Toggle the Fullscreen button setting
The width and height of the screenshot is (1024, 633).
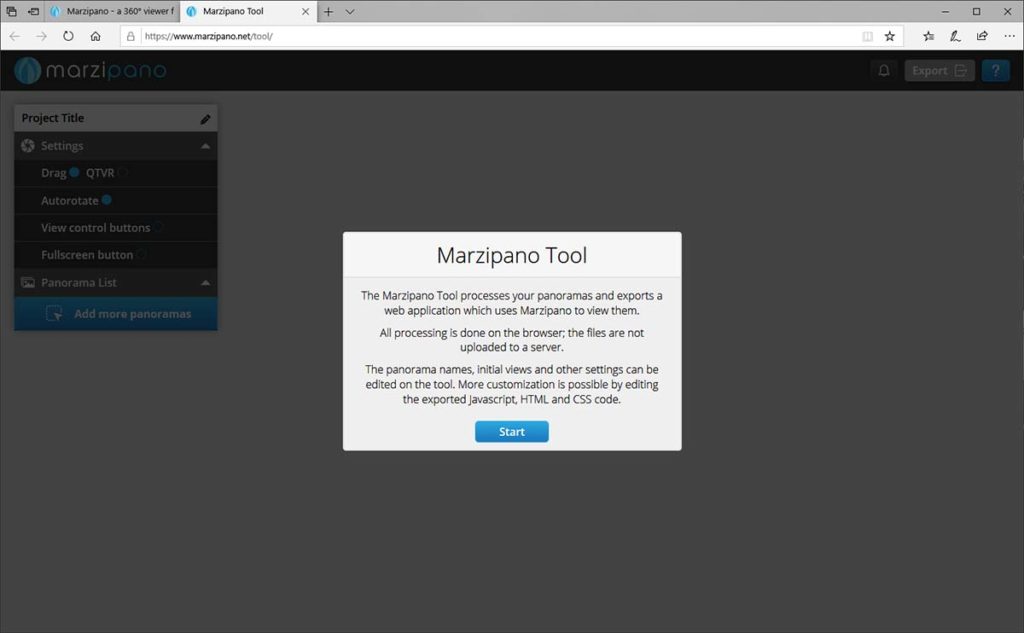pyautogui.click(x=141, y=255)
